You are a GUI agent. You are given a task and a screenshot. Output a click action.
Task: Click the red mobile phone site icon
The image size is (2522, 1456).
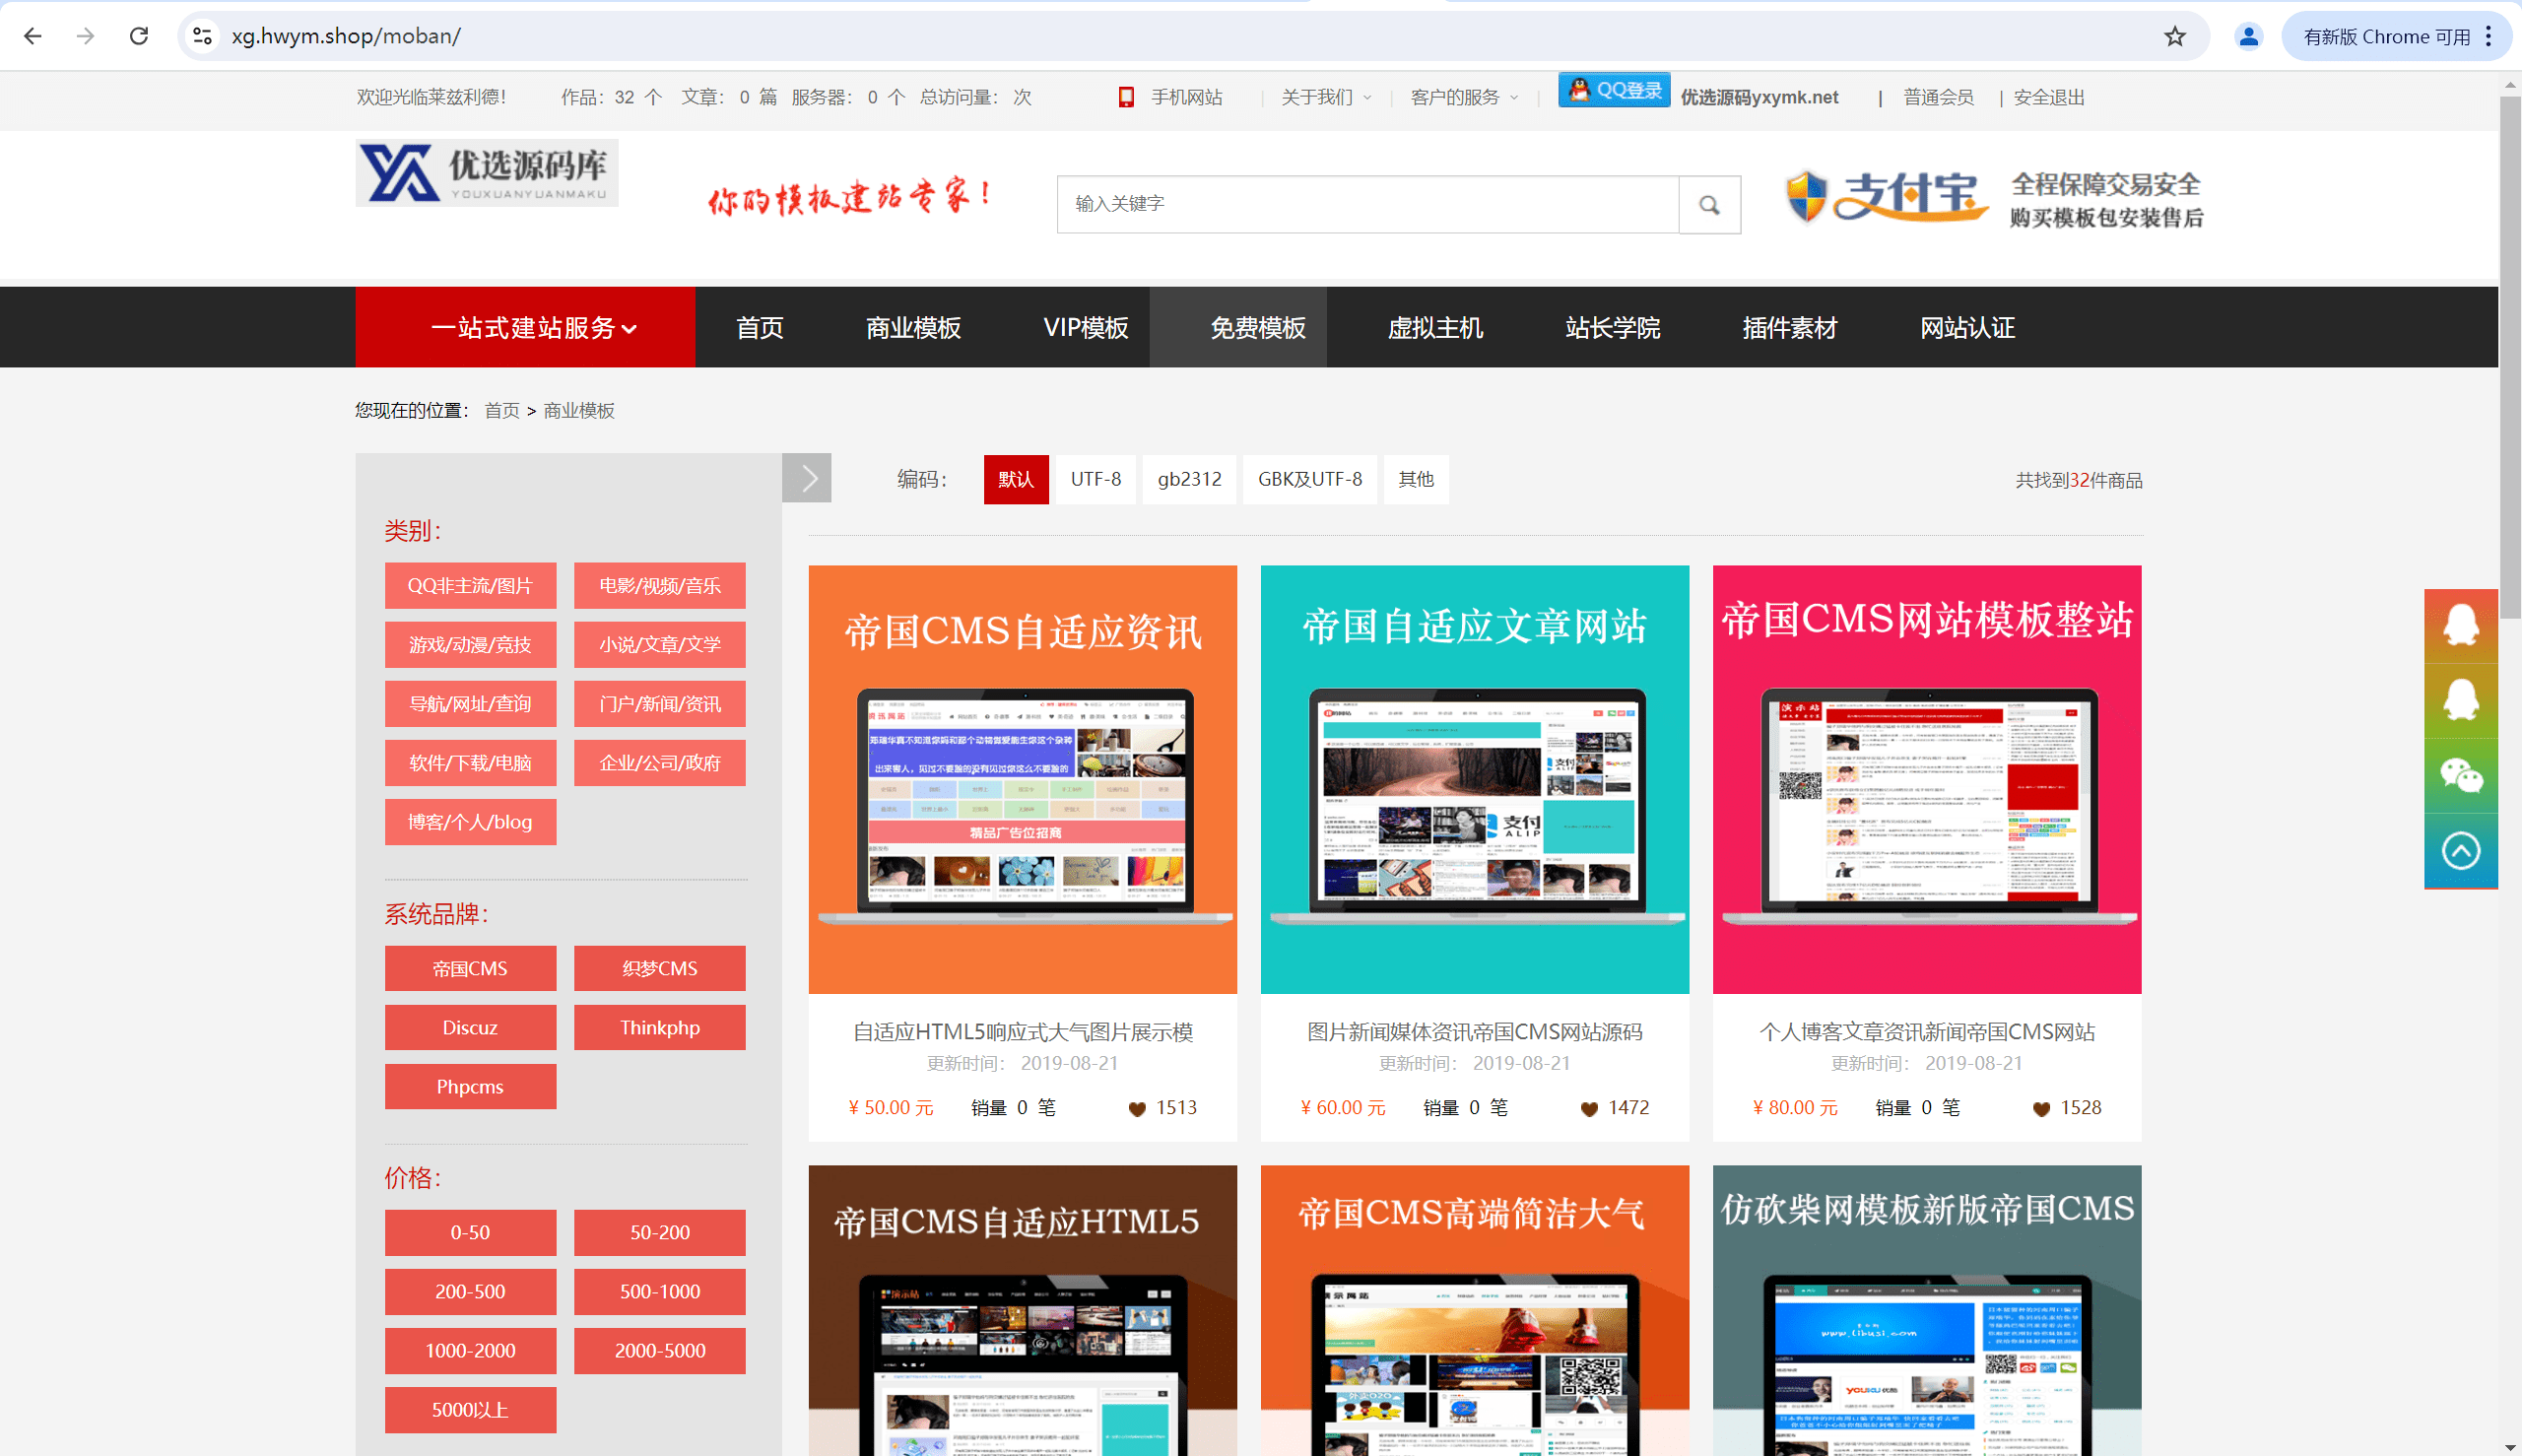(x=1126, y=97)
